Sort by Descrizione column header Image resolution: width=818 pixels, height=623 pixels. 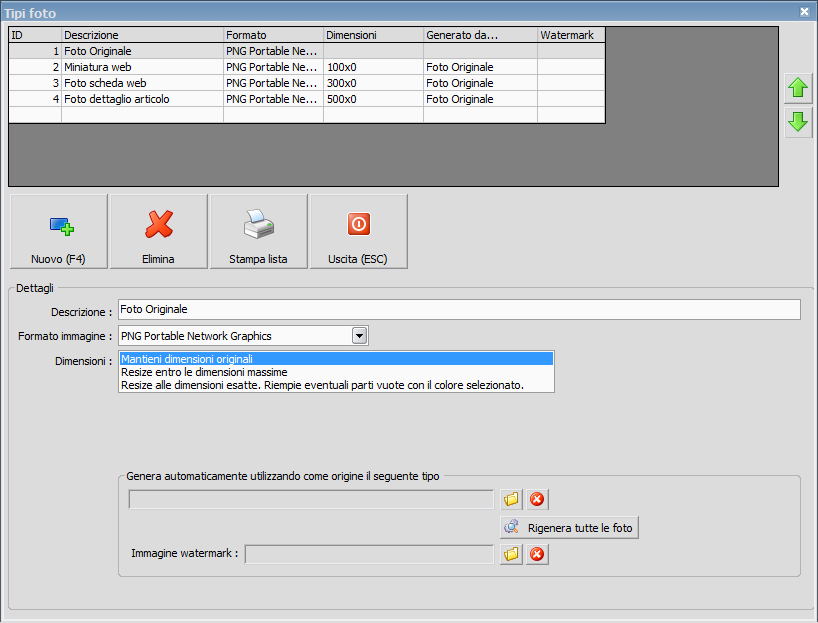142,35
